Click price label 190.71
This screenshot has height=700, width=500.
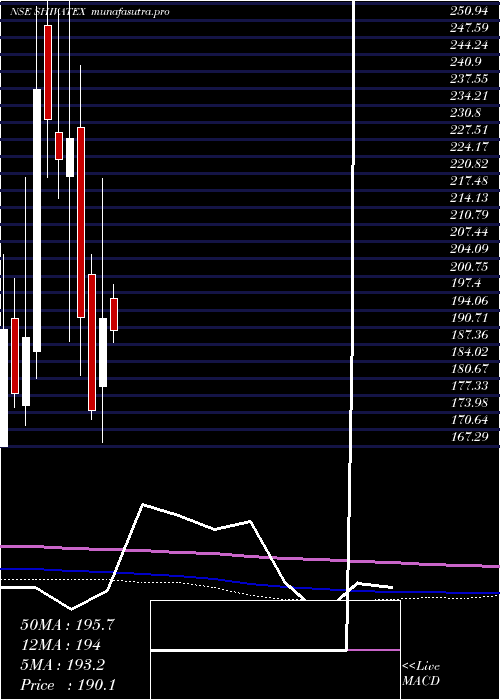click(x=469, y=317)
